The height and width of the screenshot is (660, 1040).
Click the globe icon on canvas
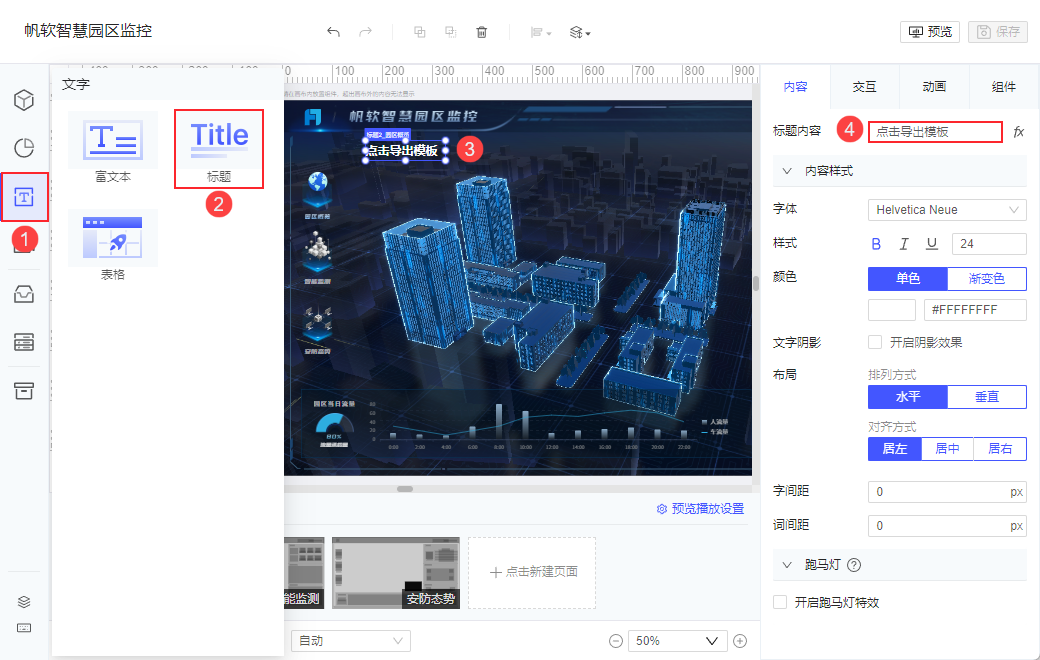[x=318, y=182]
